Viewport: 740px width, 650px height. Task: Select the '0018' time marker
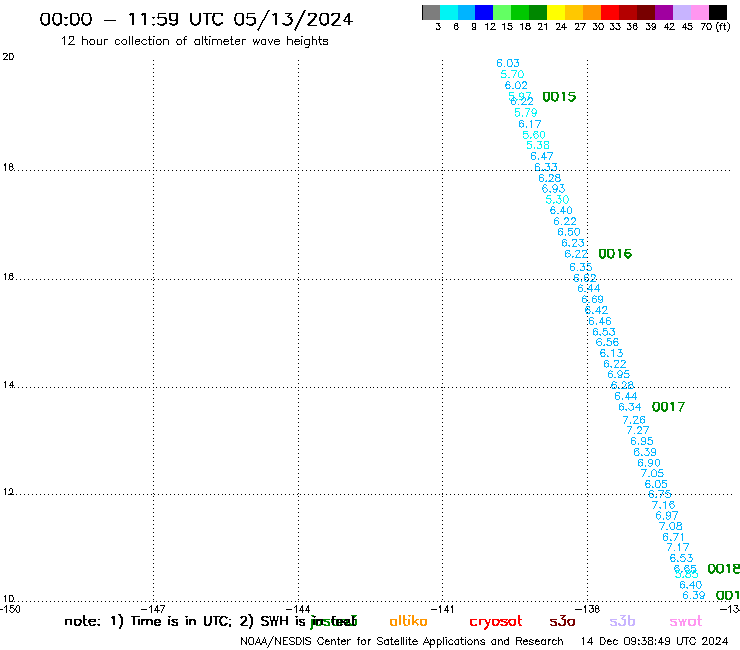coord(723,569)
